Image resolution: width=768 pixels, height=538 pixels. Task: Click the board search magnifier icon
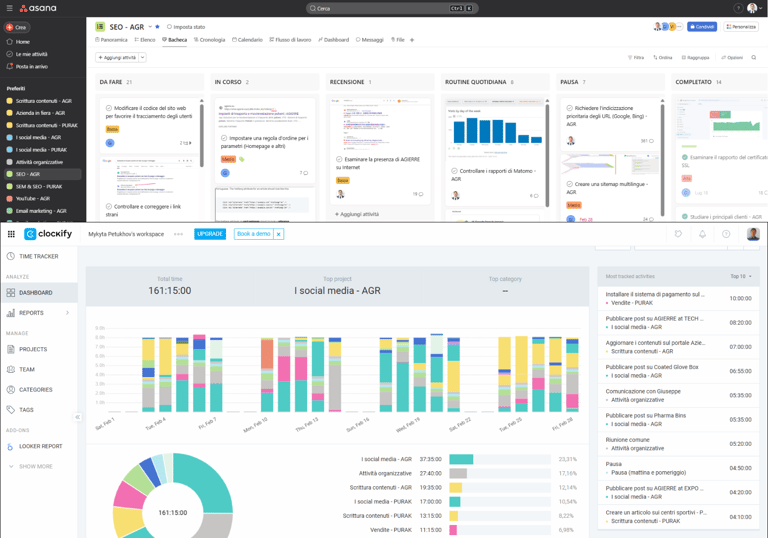point(754,57)
